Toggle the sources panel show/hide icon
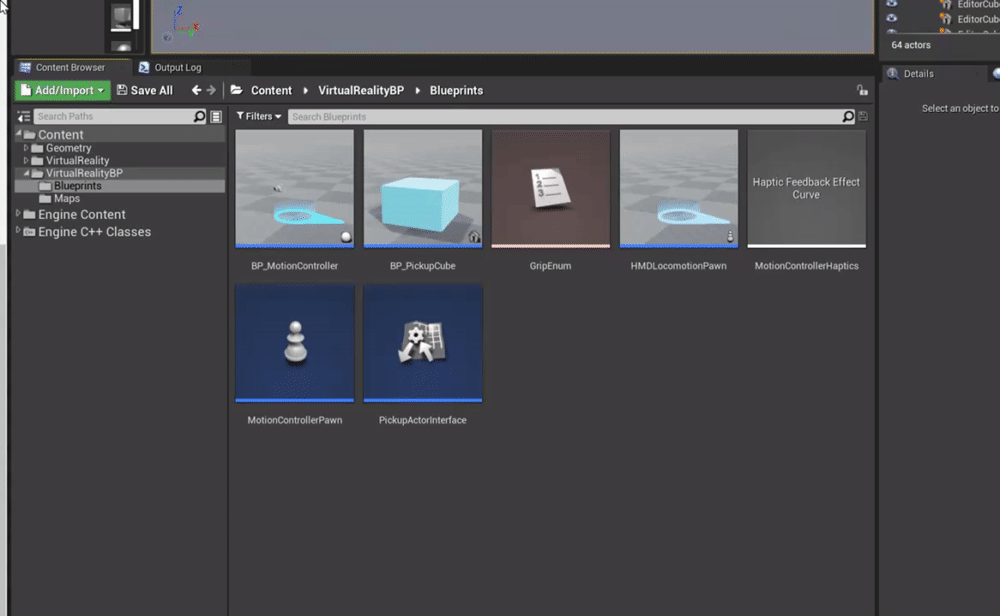The height and width of the screenshot is (616, 1000). pos(24,117)
